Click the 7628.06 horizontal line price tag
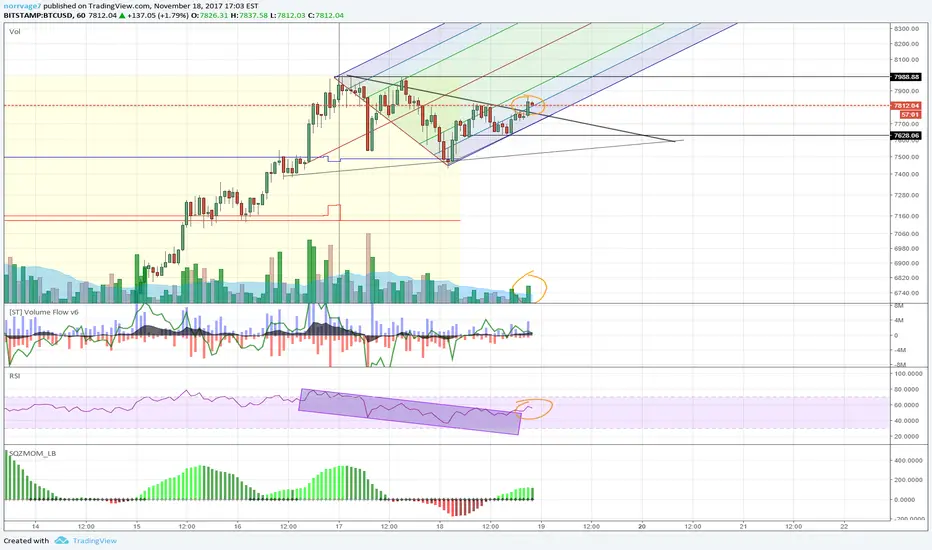Viewport: 932px width, 550px height. (x=906, y=136)
